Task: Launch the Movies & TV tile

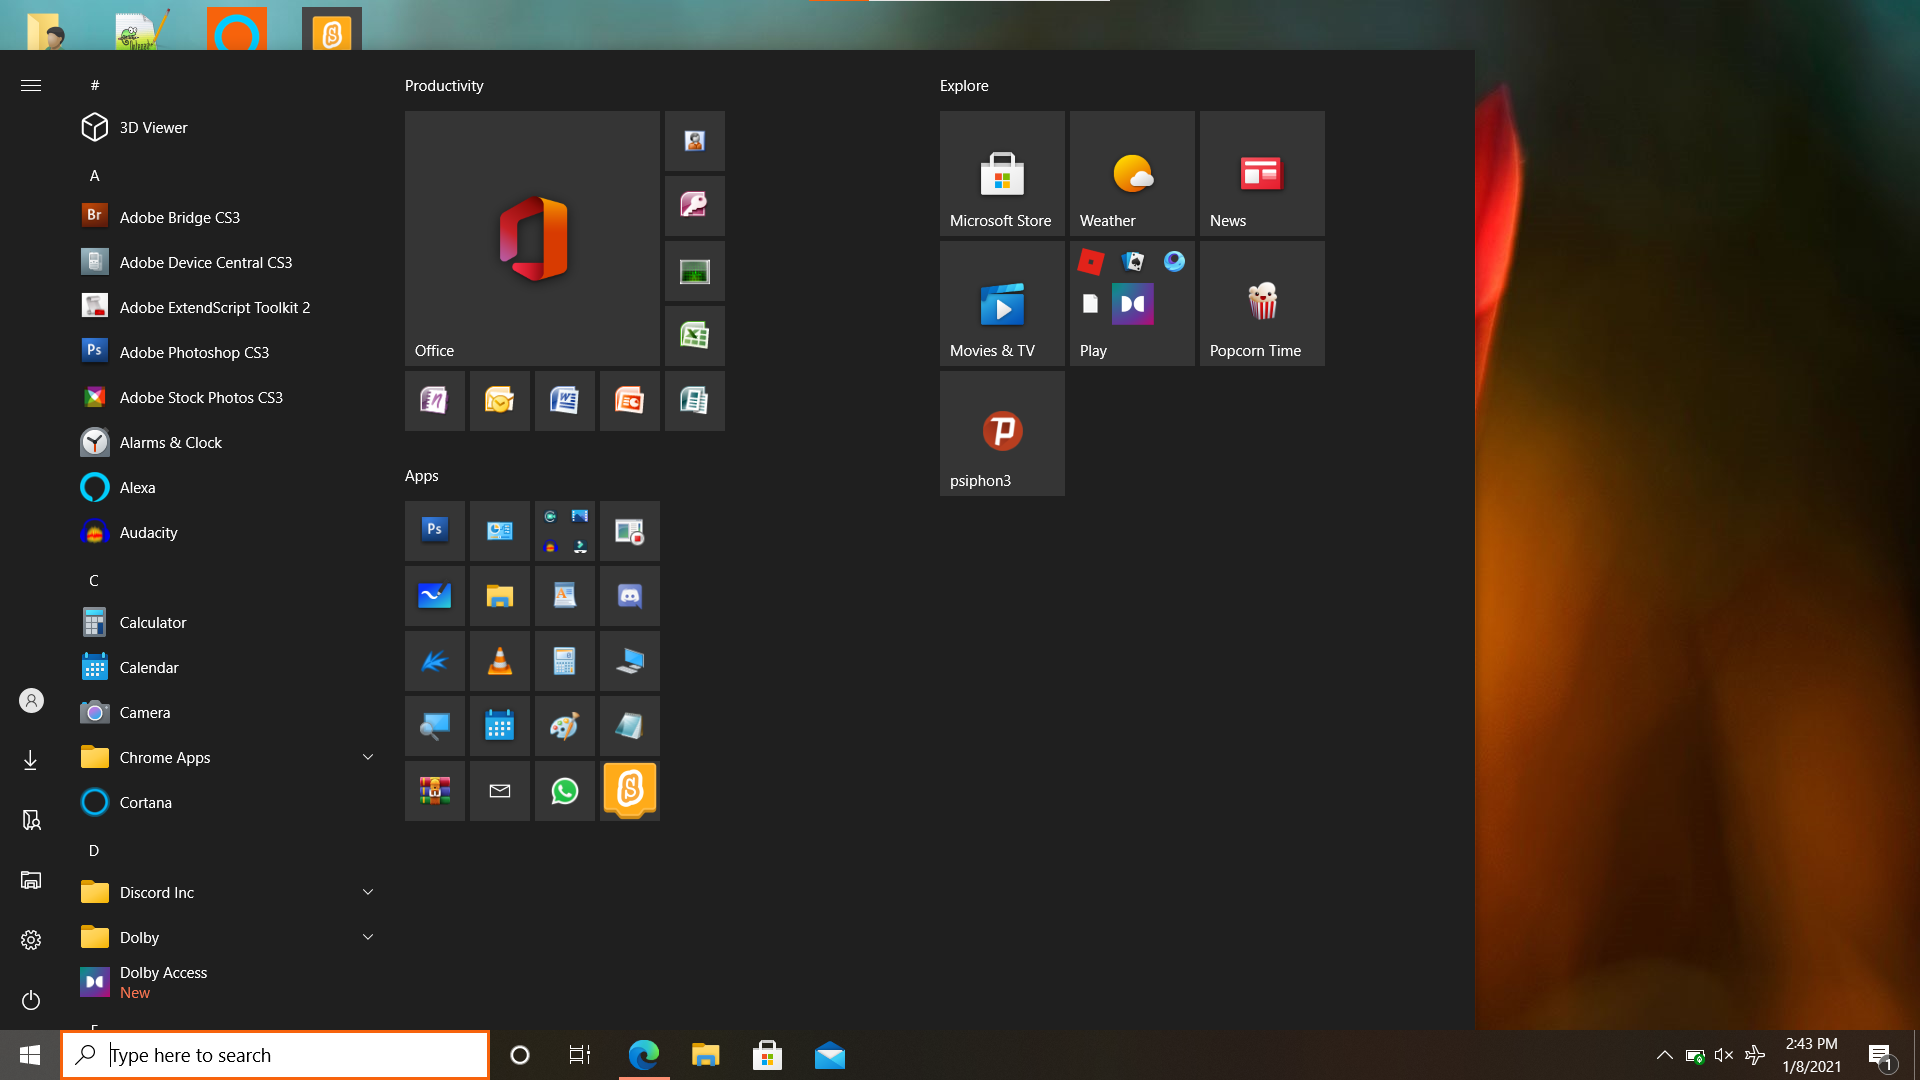Action: pyautogui.click(x=1002, y=303)
